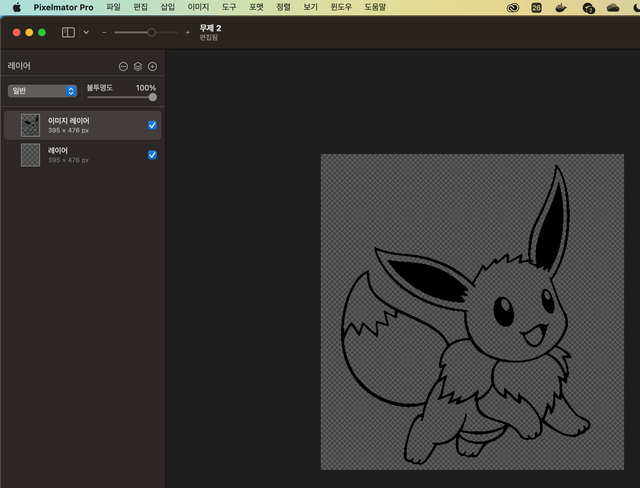Expand the sidebar view options chevron
This screenshot has height=488, width=640.
click(x=86, y=32)
